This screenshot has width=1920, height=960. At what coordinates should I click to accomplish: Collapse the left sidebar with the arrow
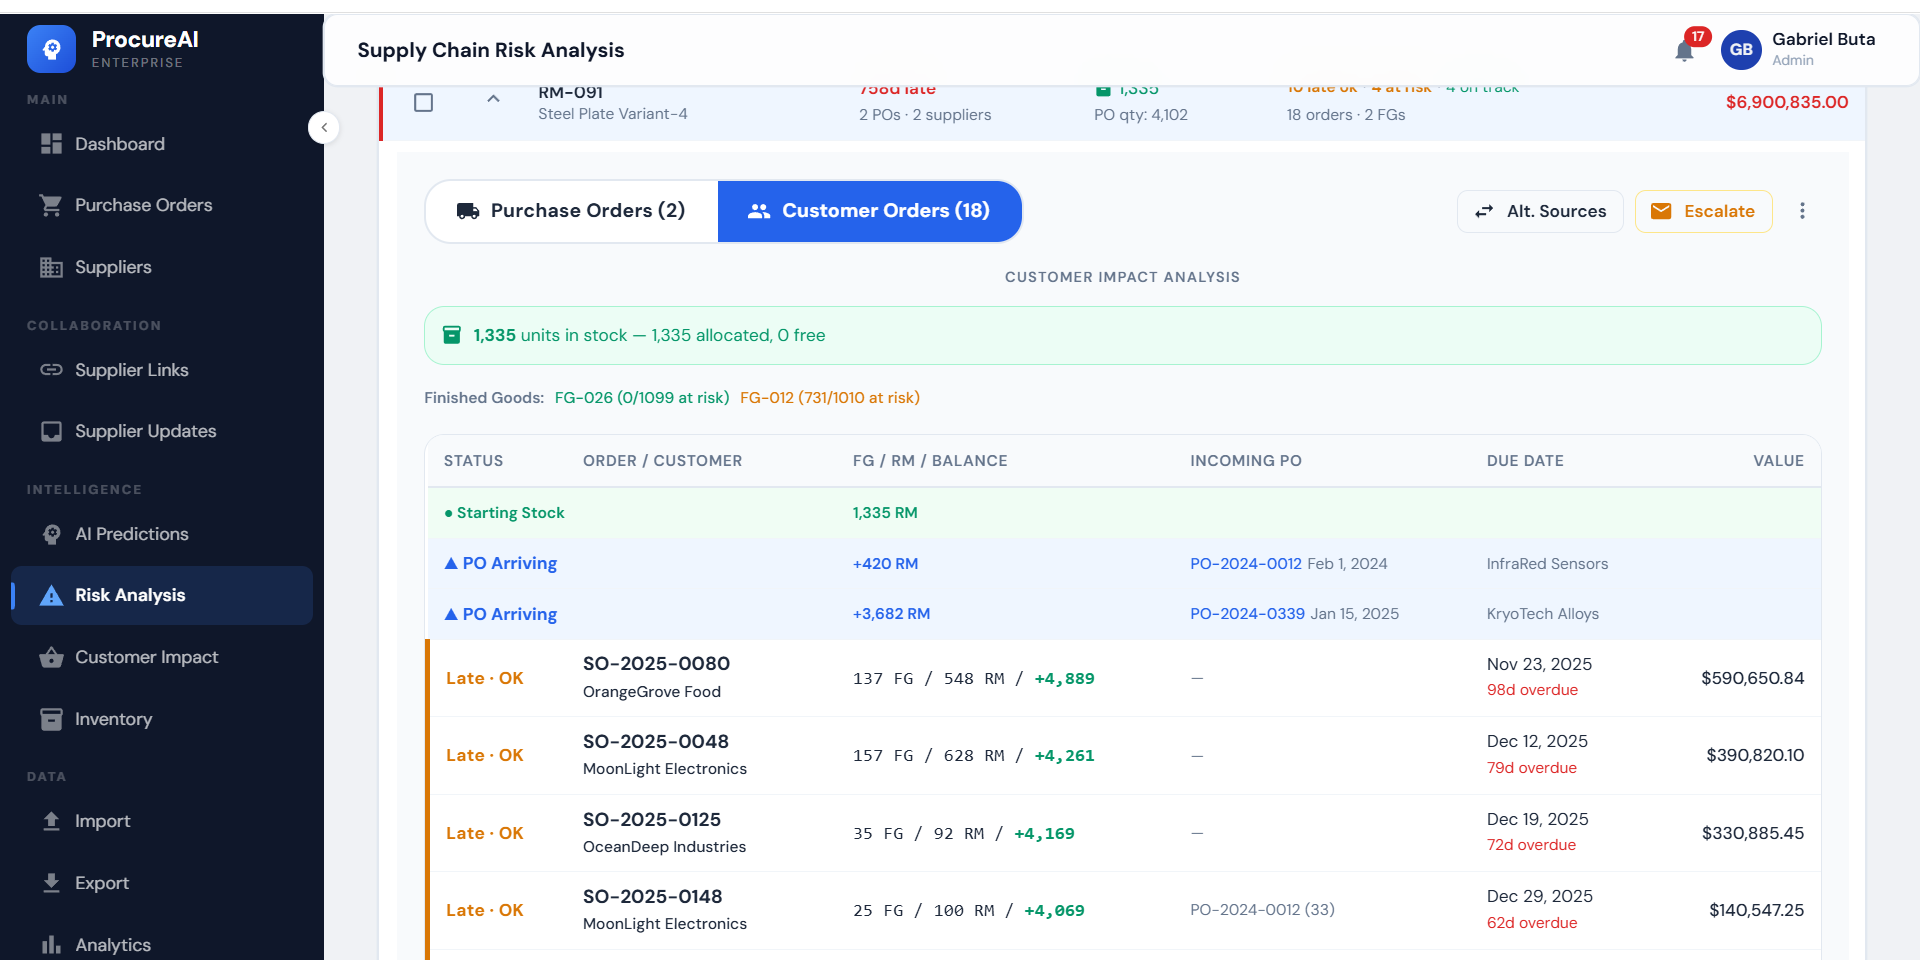click(323, 128)
